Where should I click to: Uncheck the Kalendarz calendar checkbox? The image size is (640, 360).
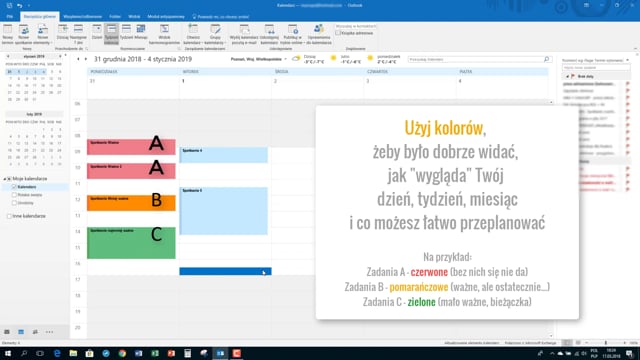tap(14, 187)
